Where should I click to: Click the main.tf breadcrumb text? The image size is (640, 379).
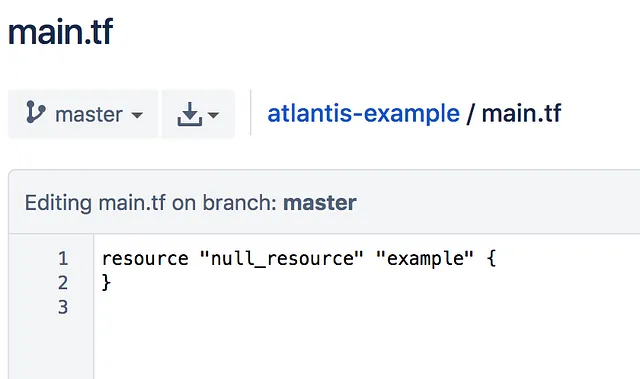(521, 113)
